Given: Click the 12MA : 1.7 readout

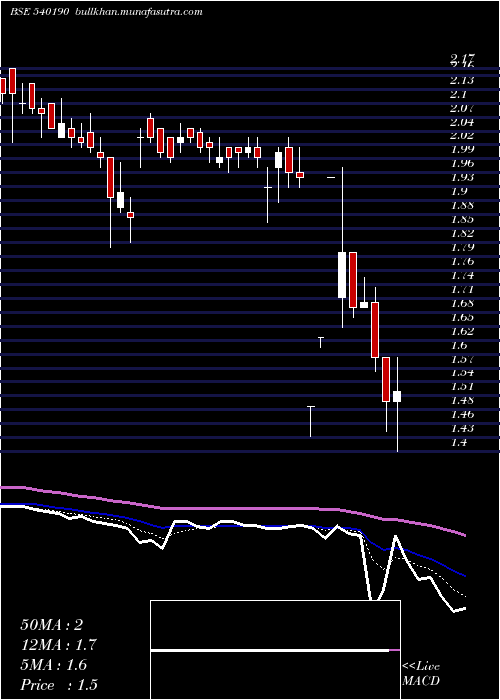Looking at the screenshot, I should [x=58, y=645].
